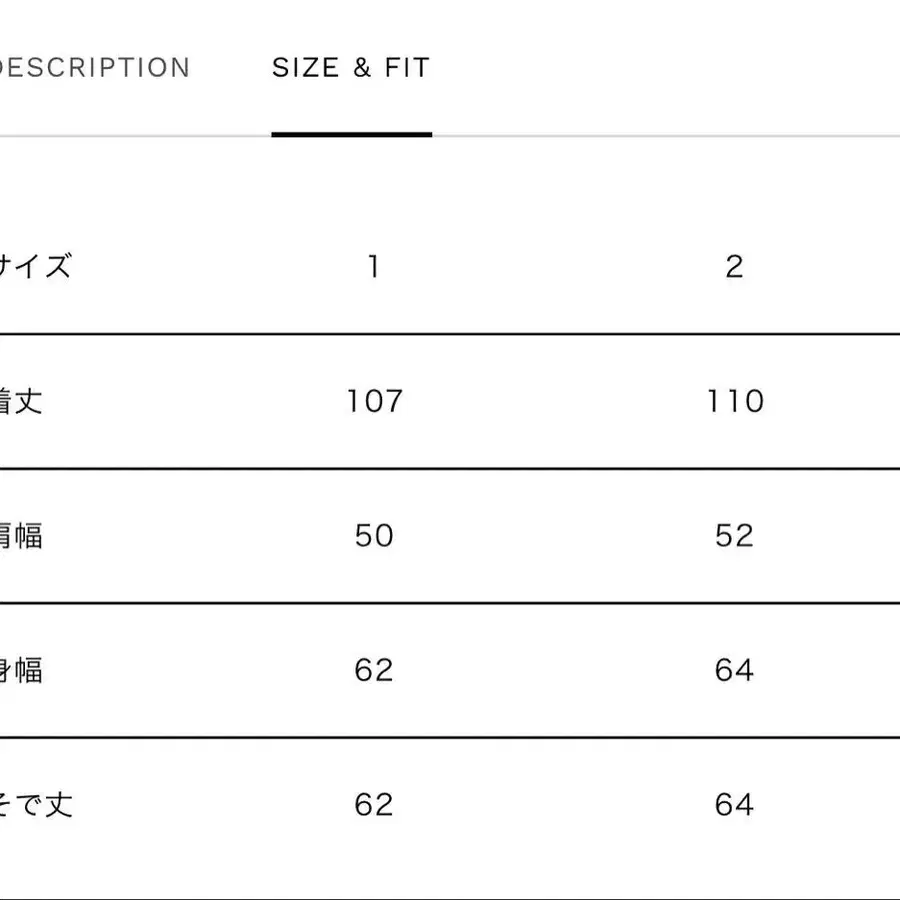Screen dimensions: 900x900
Task: Click the active tab underline indicator
Action: [x=351, y=135]
